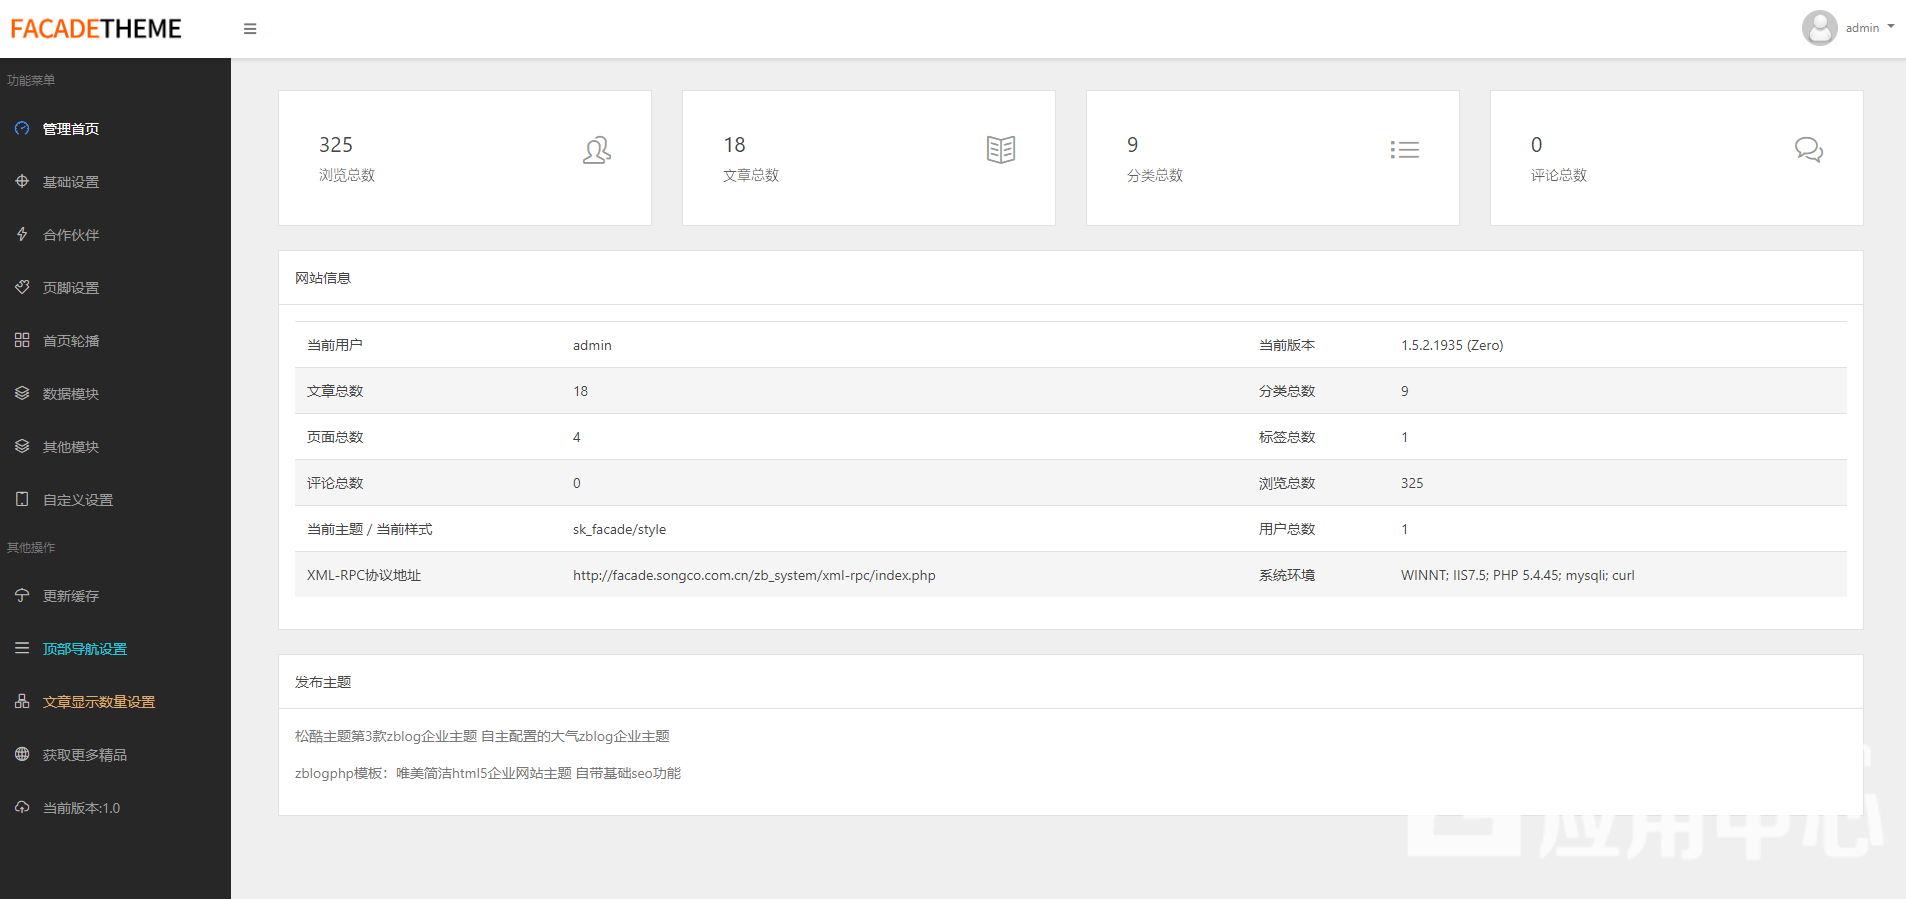Open 松酷主题第3款zblog企业主题 link
The height and width of the screenshot is (899, 1906).
pyautogui.click(x=482, y=736)
